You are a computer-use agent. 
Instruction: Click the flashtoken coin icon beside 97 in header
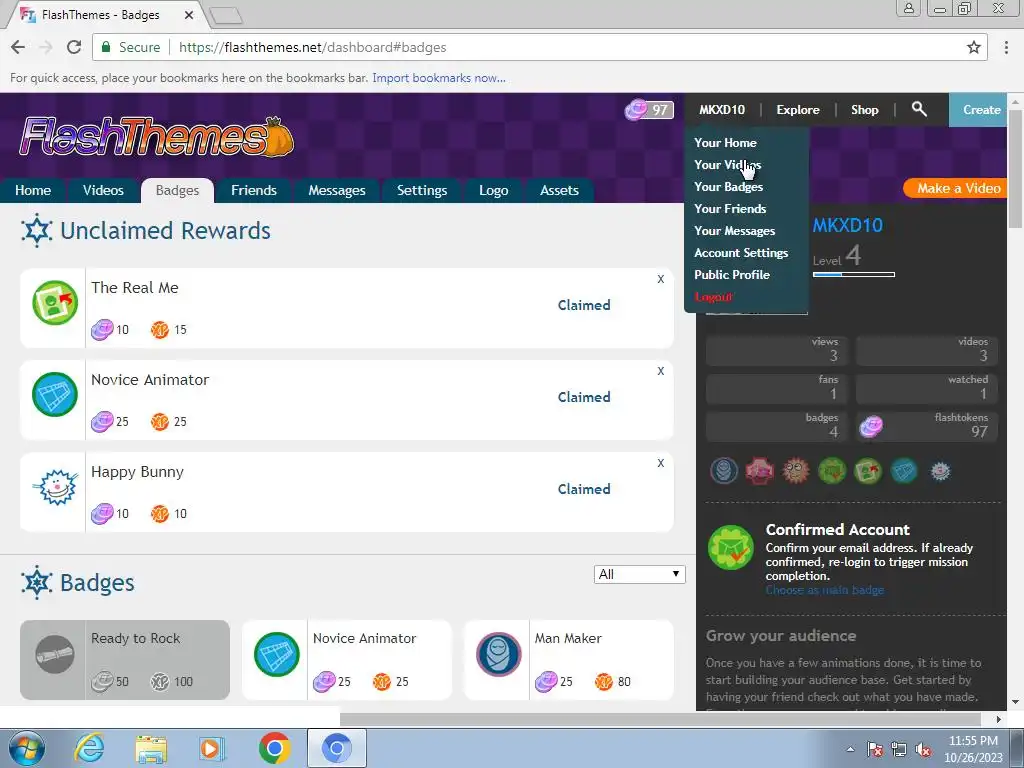click(x=635, y=110)
